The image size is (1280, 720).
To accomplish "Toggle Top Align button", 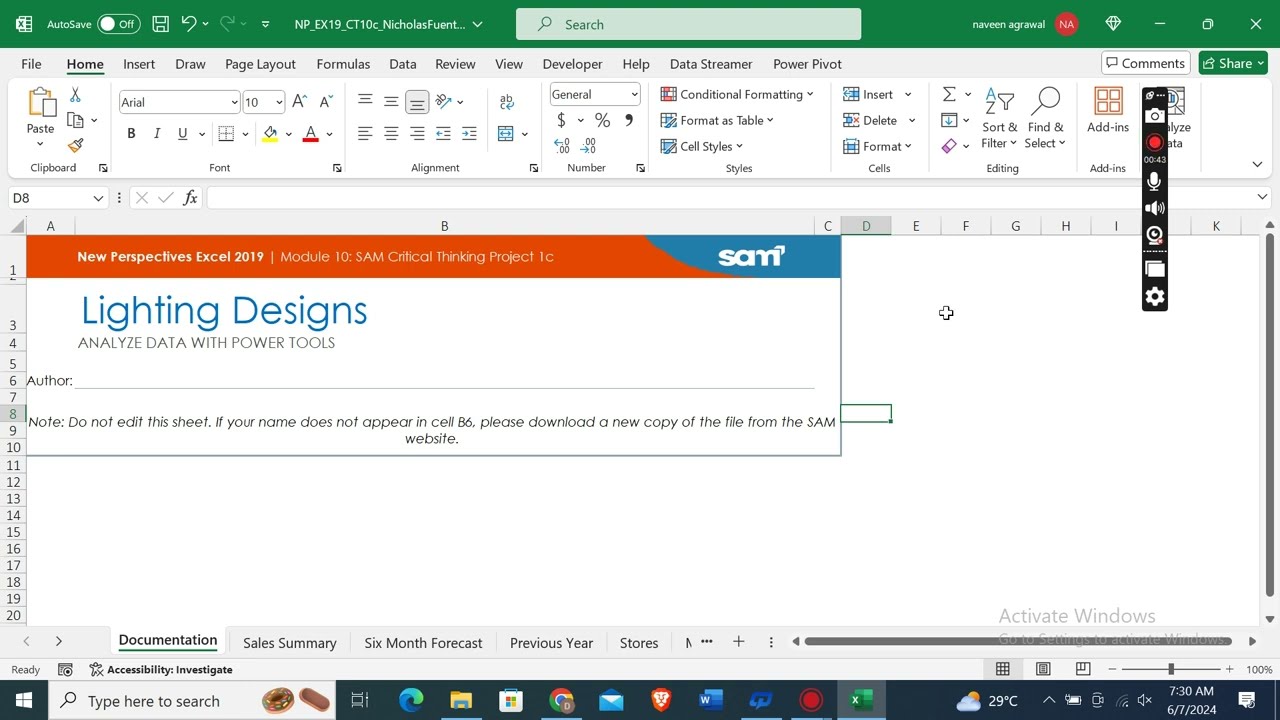I will point(365,102).
